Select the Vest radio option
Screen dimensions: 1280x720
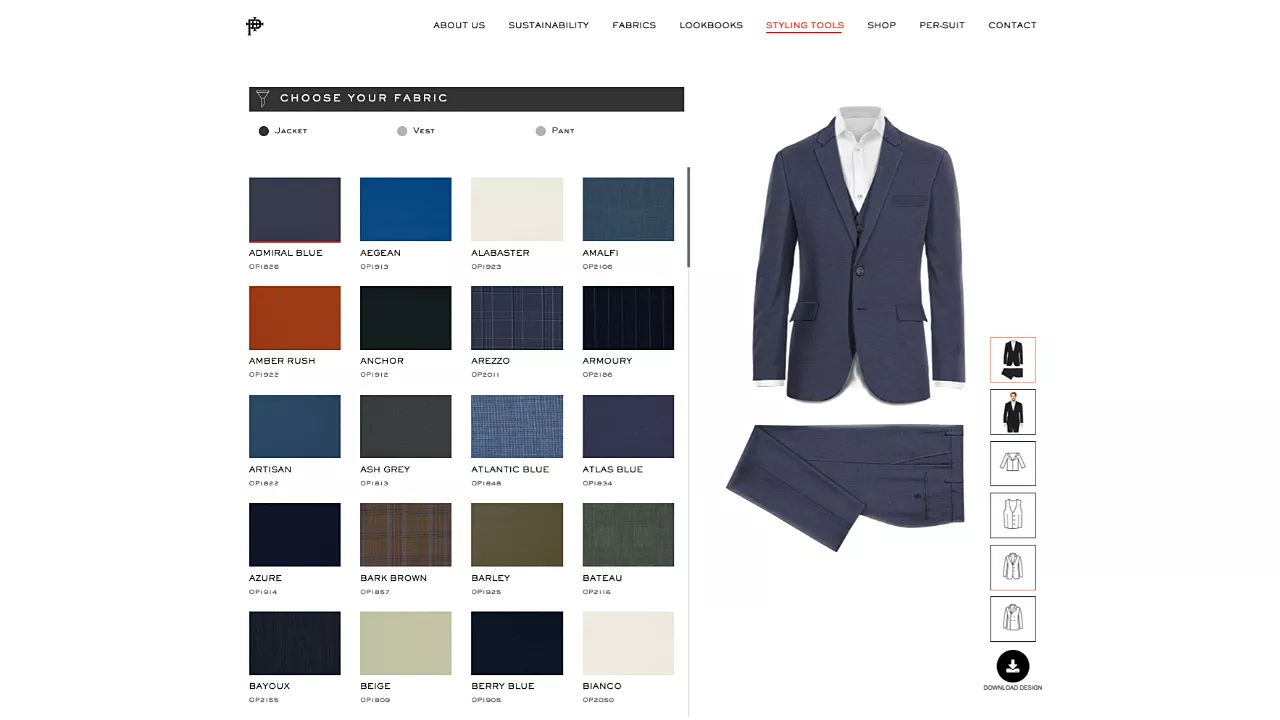402,131
